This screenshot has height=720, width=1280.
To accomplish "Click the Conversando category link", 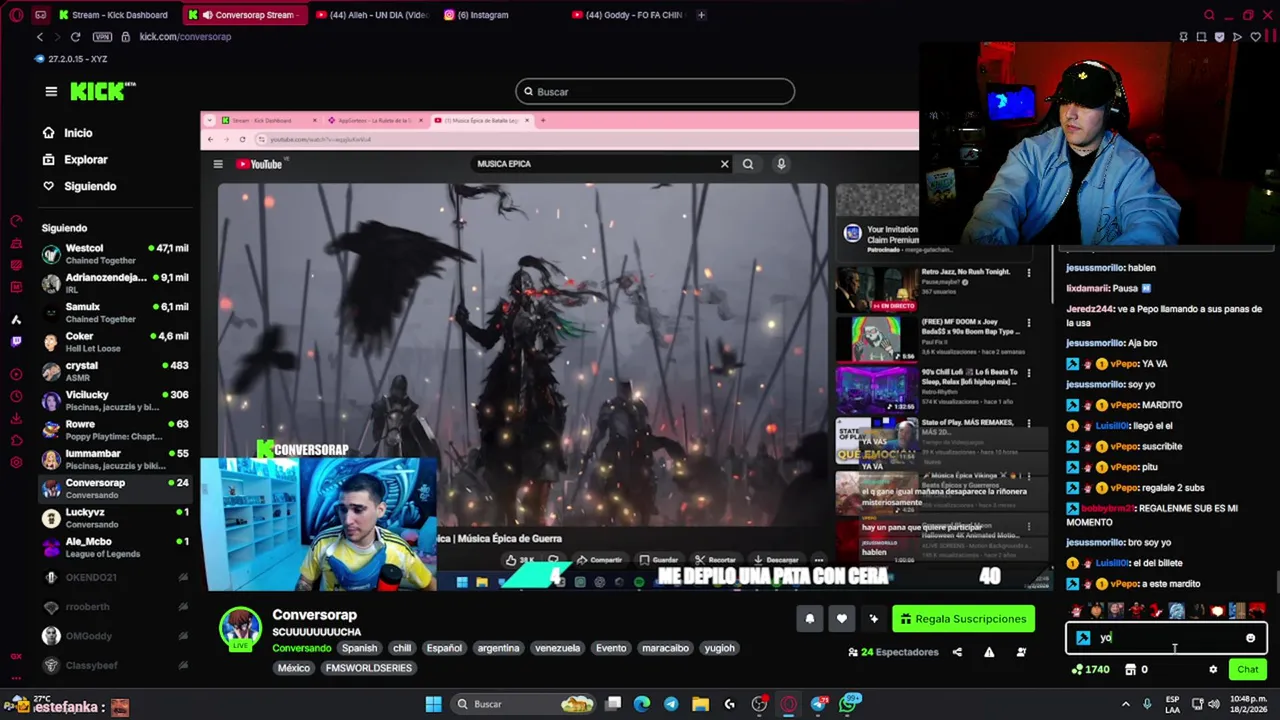I will coord(301,648).
